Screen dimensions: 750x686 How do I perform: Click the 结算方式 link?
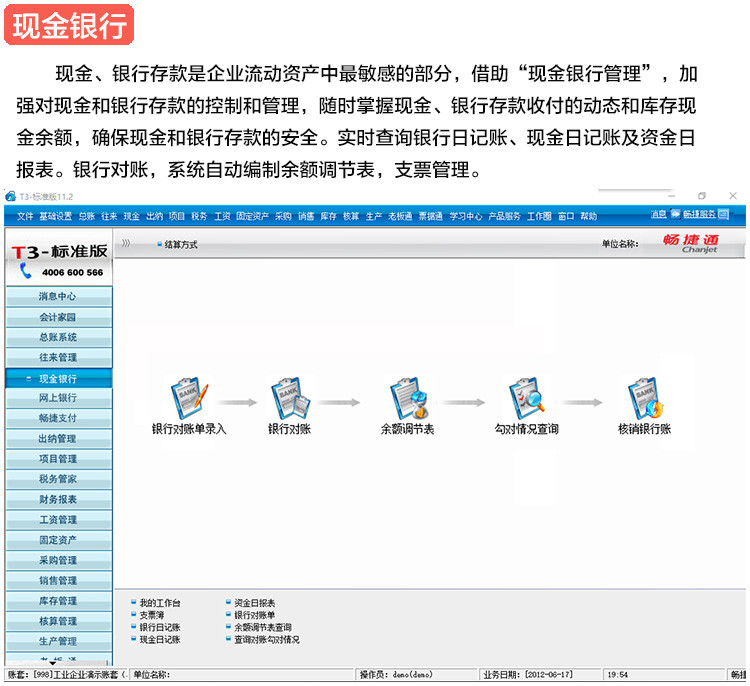click(x=180, y=244)
